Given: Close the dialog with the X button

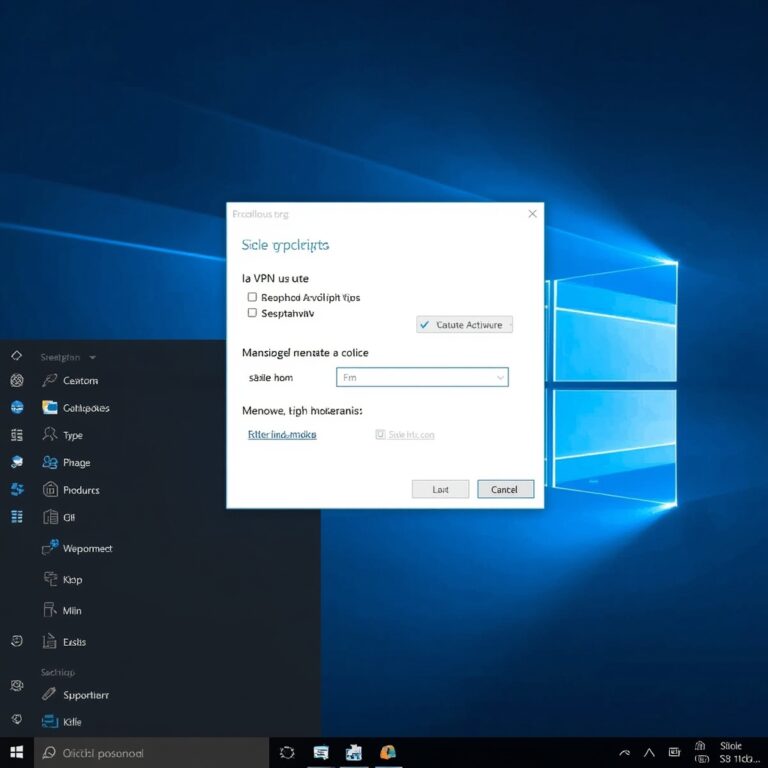Looking at the screenshot, I should tap(532, 214).
